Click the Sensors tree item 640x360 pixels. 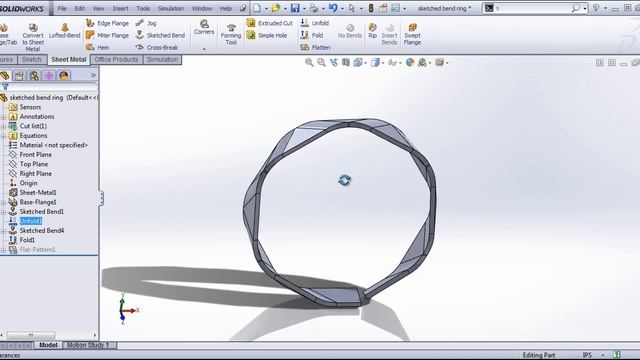pos(30,107)
